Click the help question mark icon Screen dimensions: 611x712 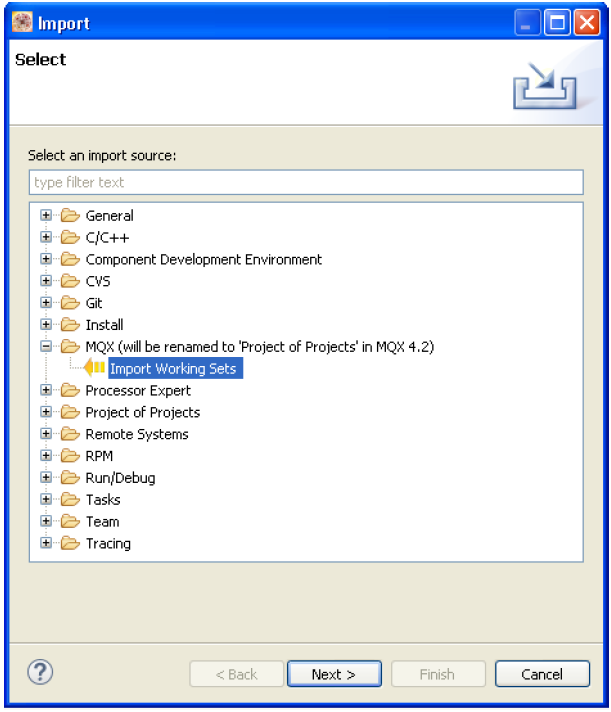42,672
